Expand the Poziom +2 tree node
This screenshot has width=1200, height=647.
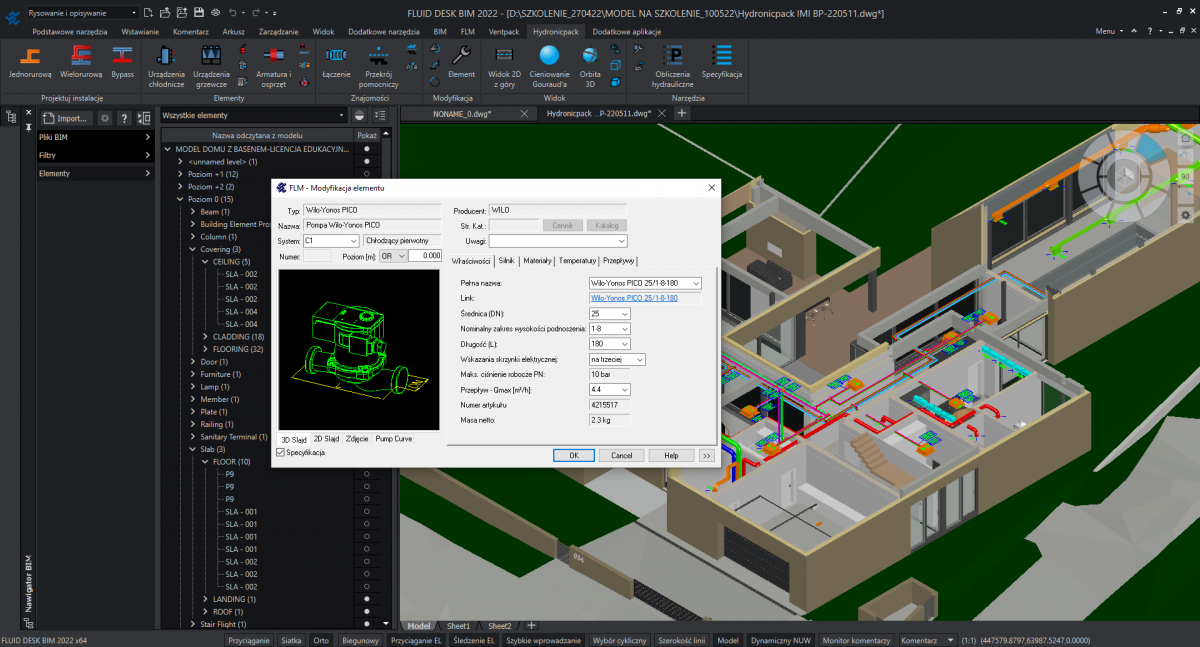point(180,187)
